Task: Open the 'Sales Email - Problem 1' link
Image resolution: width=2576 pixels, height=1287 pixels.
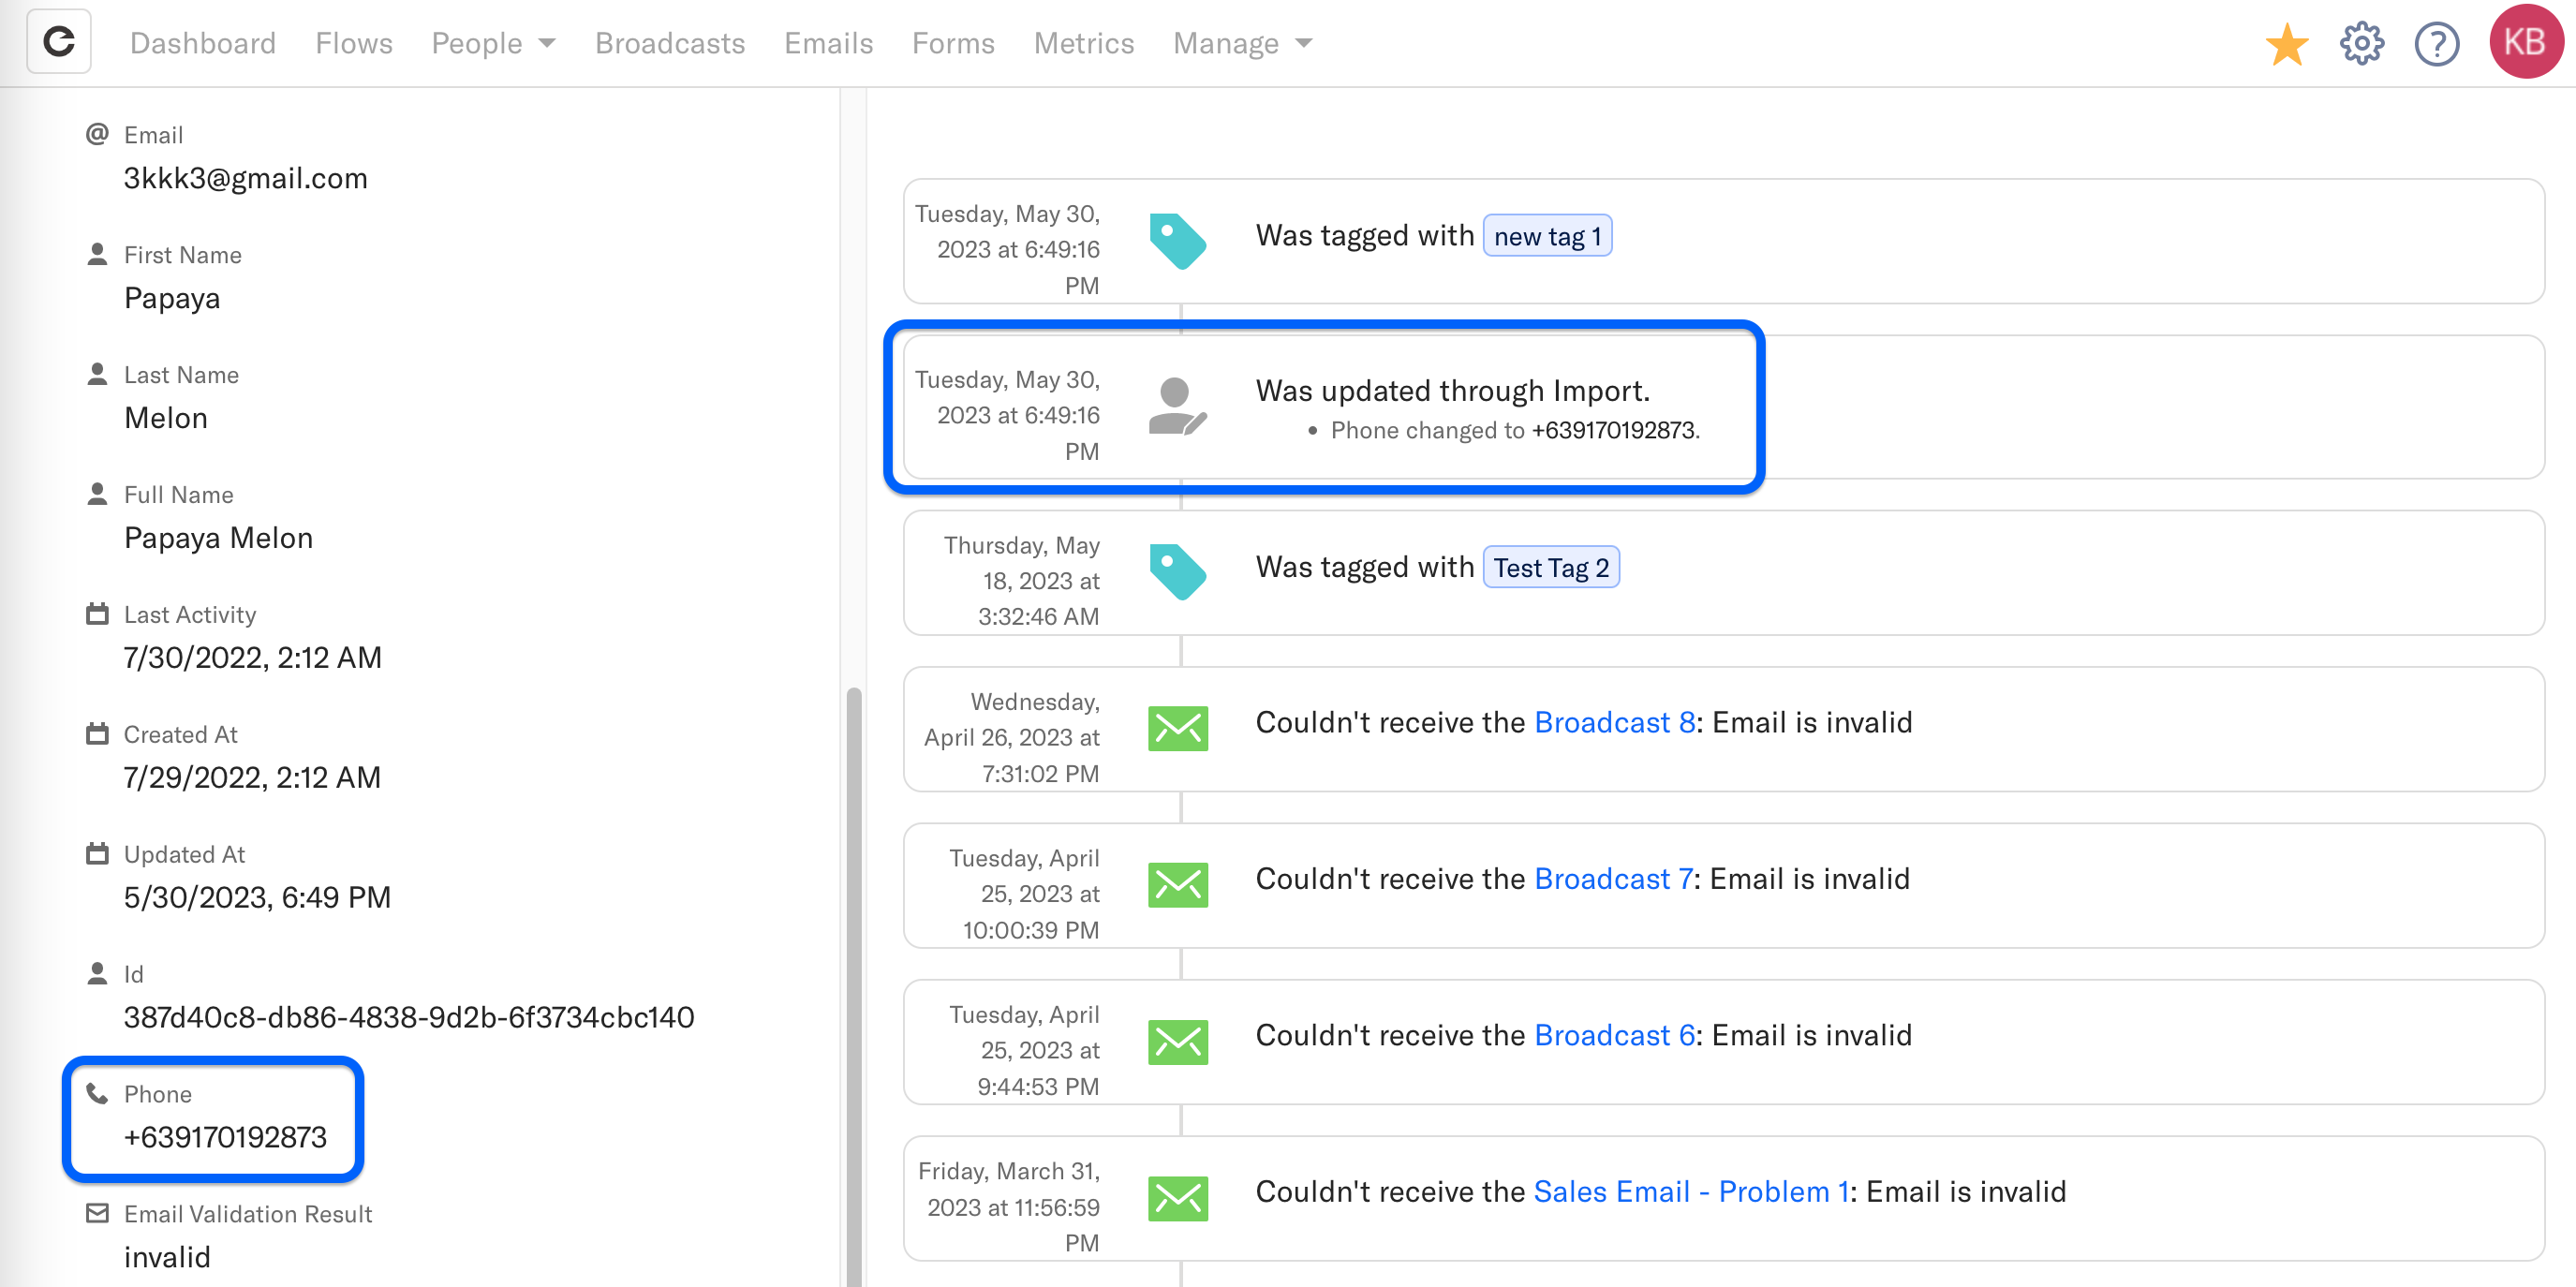Action: point(1691,1191)
